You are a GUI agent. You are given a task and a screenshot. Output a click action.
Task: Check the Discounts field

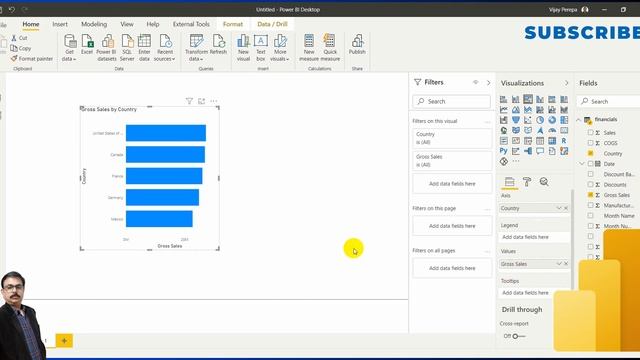(x=590, y=184)
